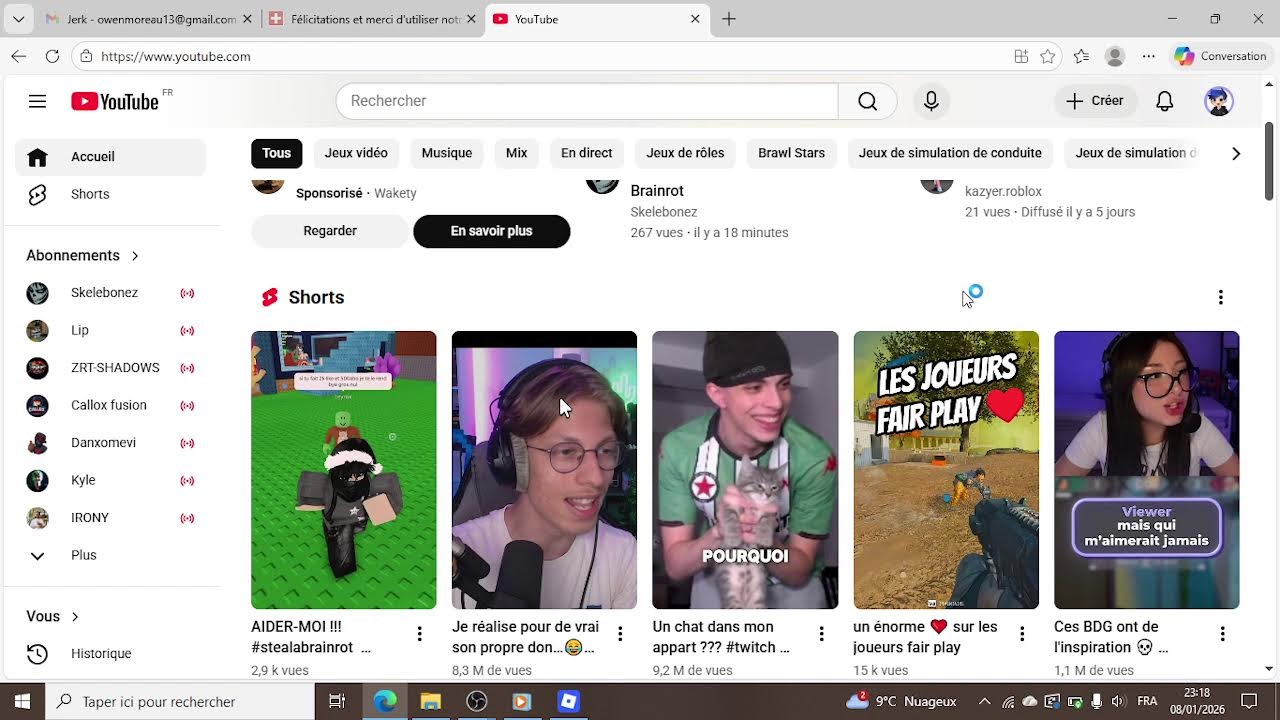The height and width of the screenshot is (720, 1280).
Task: Open Task View on taskbar
Action: tap(337, 701)
